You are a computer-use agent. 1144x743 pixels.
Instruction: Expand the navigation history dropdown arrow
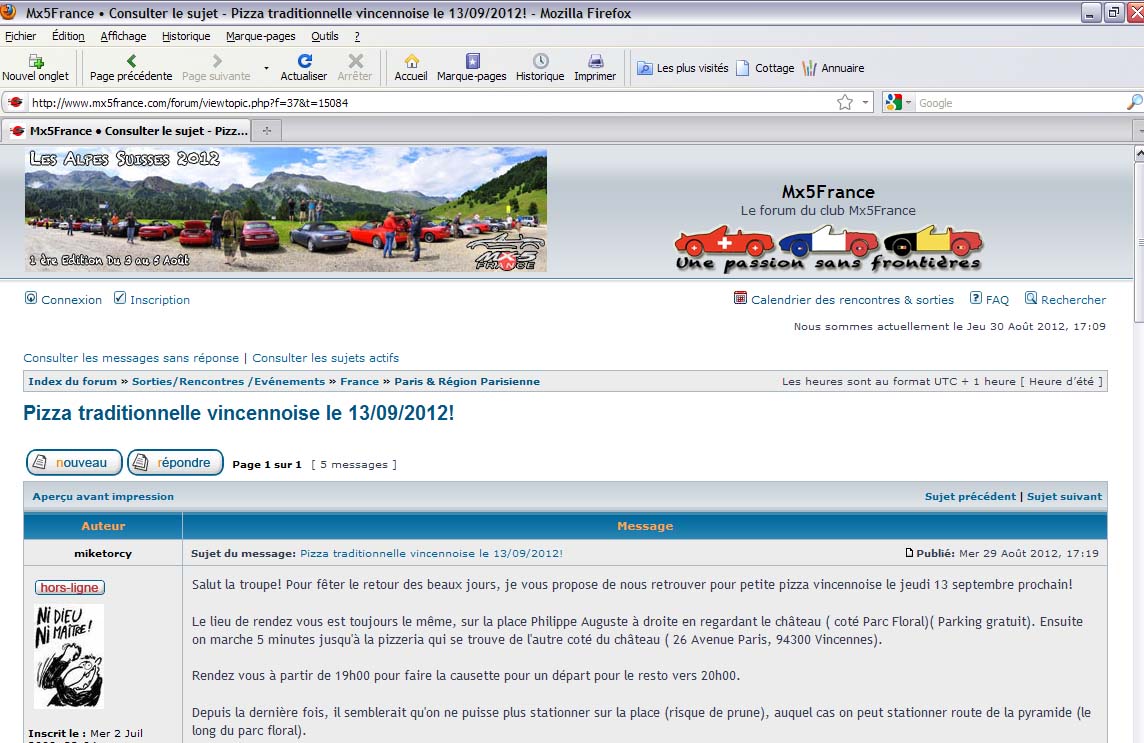[266, 68]
